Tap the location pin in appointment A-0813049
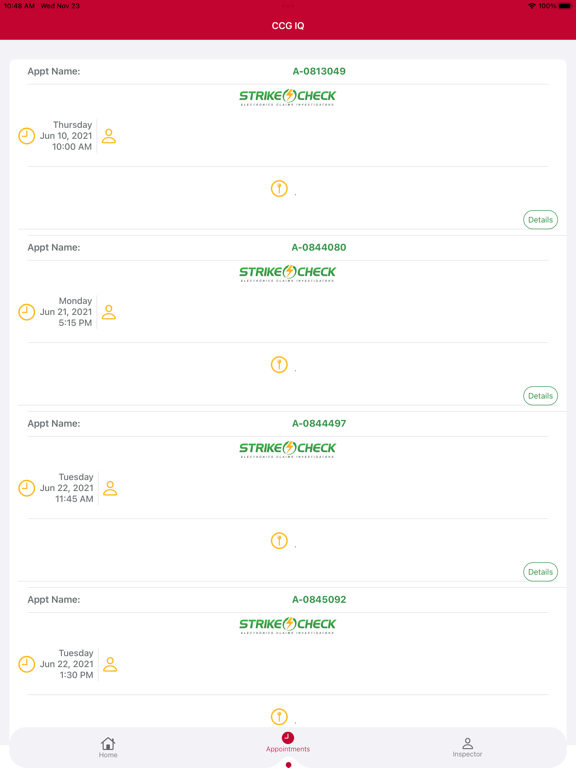 [279, 189]
